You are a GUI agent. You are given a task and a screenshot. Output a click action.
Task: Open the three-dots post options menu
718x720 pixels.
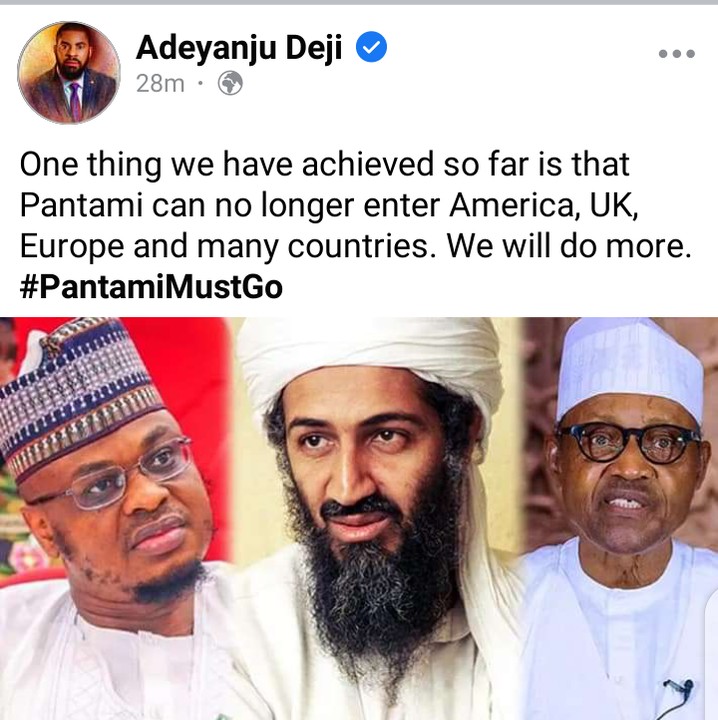click(676, 54)
